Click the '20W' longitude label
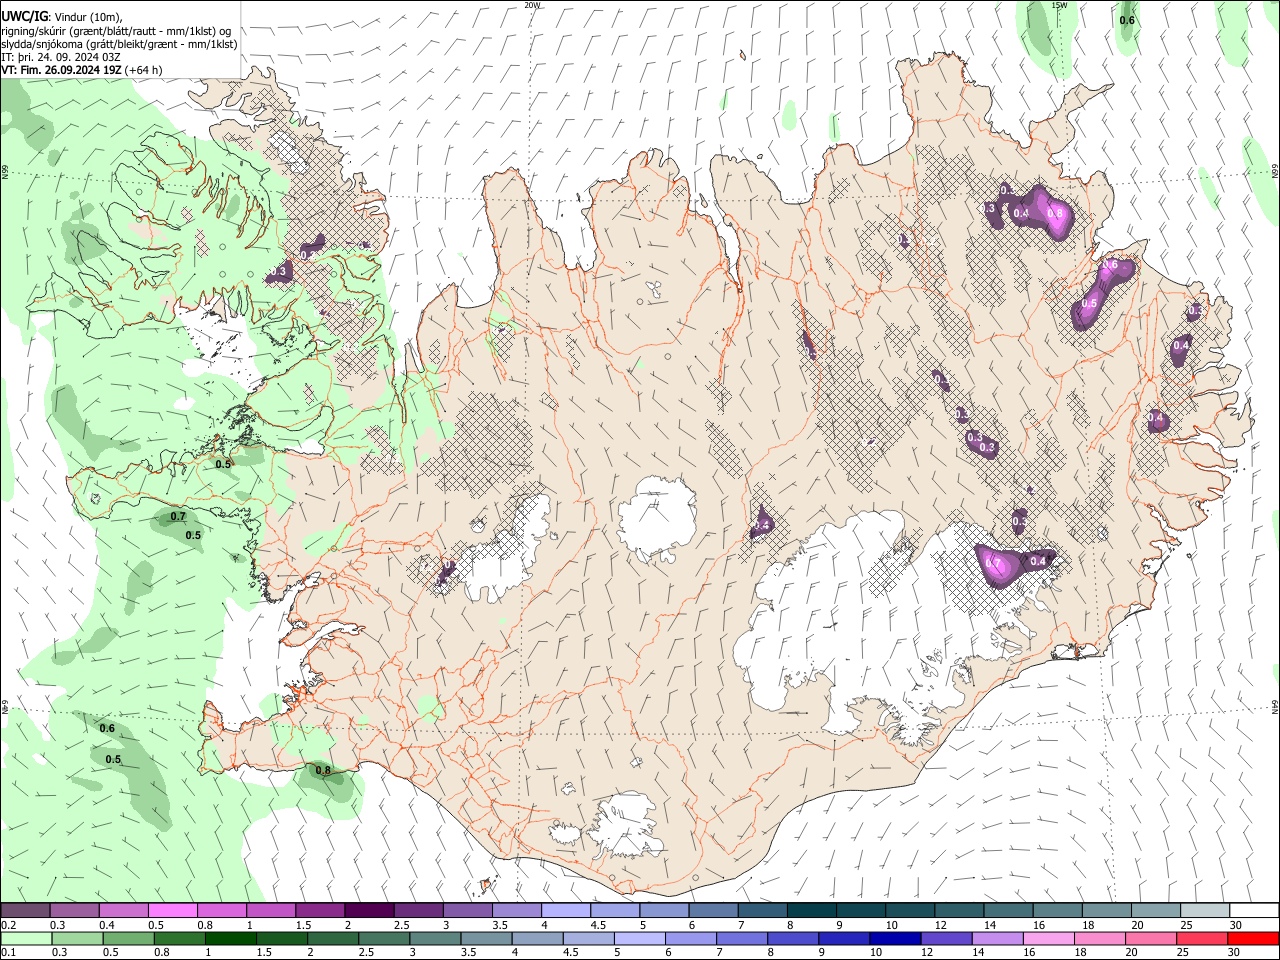The height and width of the screenshot is (960, 1280). click(x=532, y=5)
